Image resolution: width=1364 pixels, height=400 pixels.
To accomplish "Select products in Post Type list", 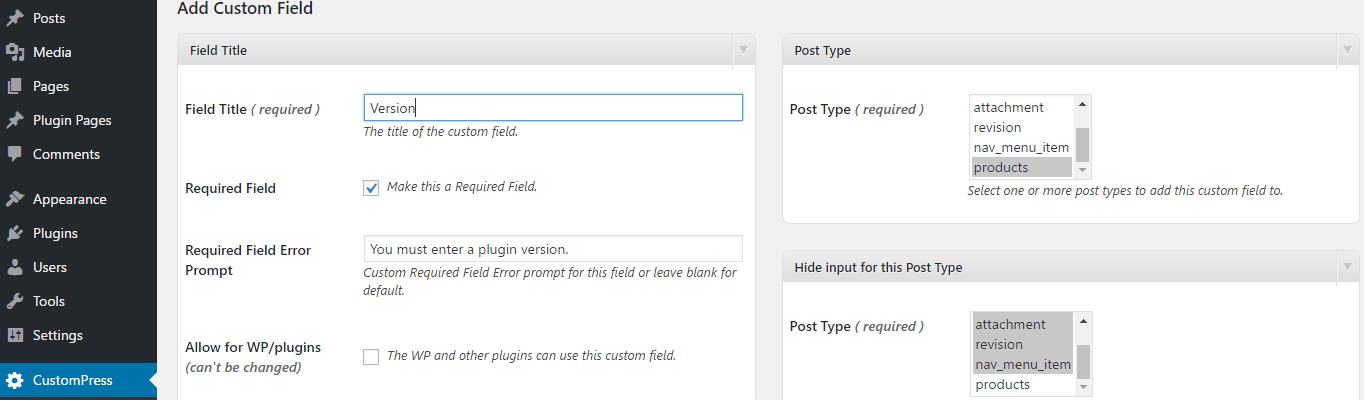I will tap(1022, 167).
